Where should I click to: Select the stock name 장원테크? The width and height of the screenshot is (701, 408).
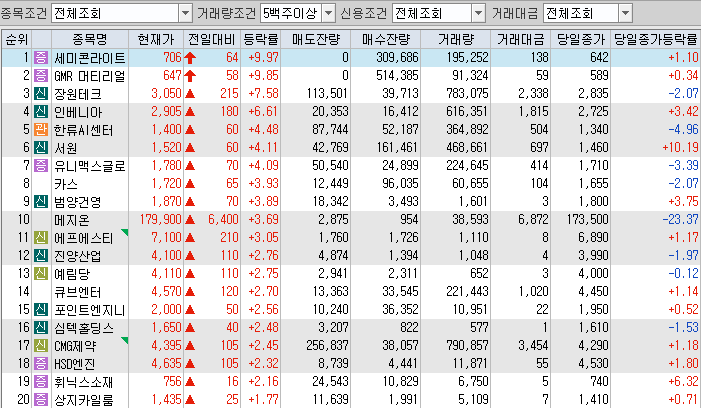coord(78,94)
